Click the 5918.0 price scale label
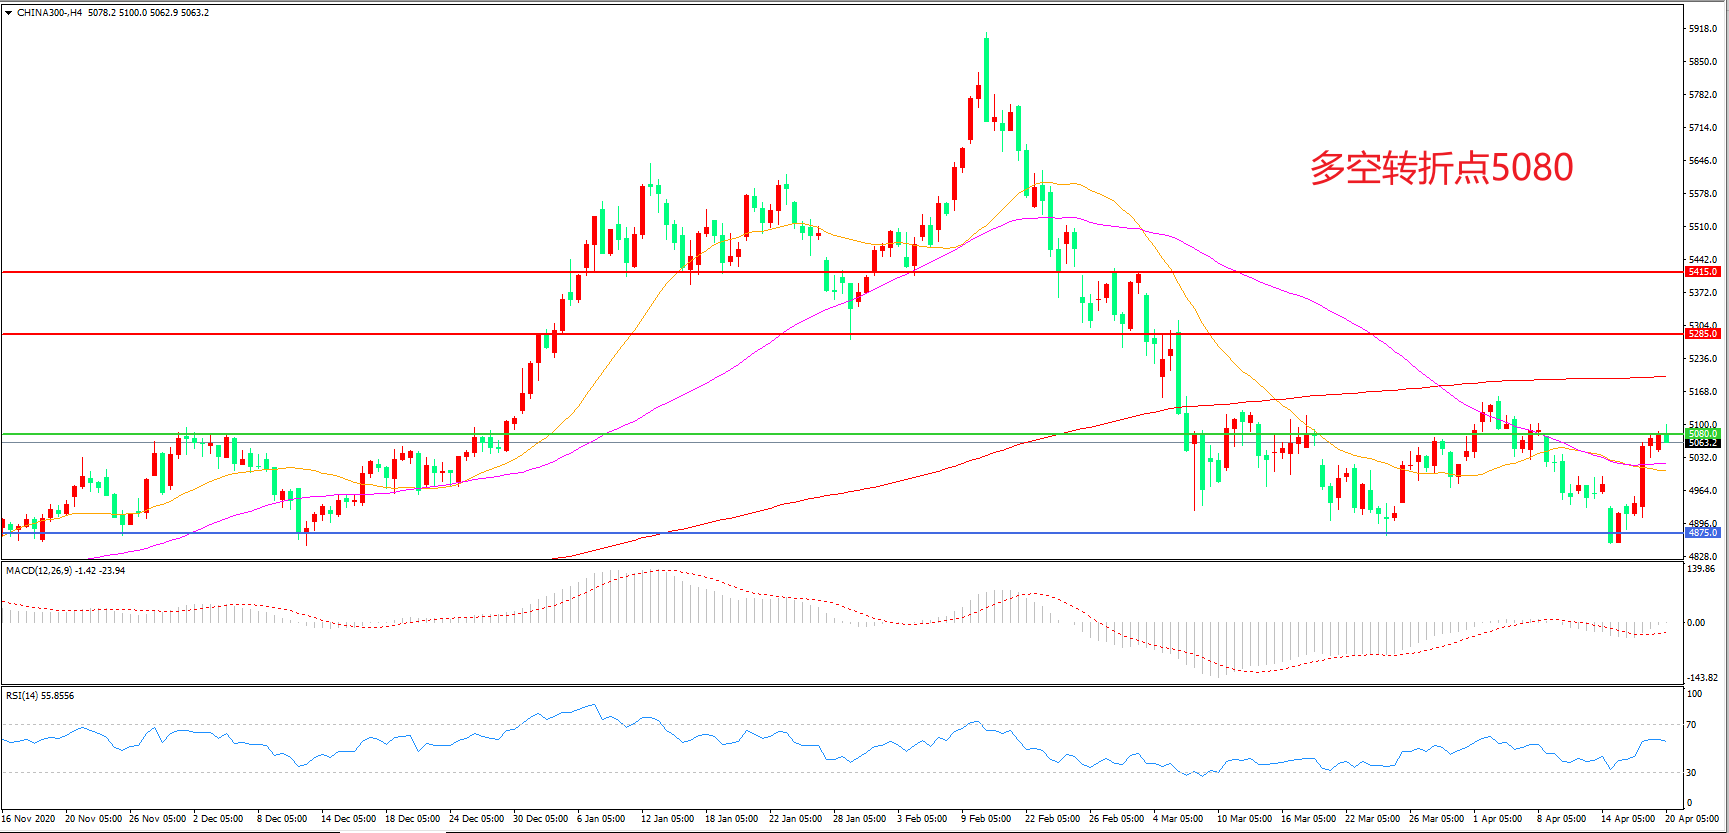The height and width of the screenshot is (833, 1729). click(x=1703, y=29)
